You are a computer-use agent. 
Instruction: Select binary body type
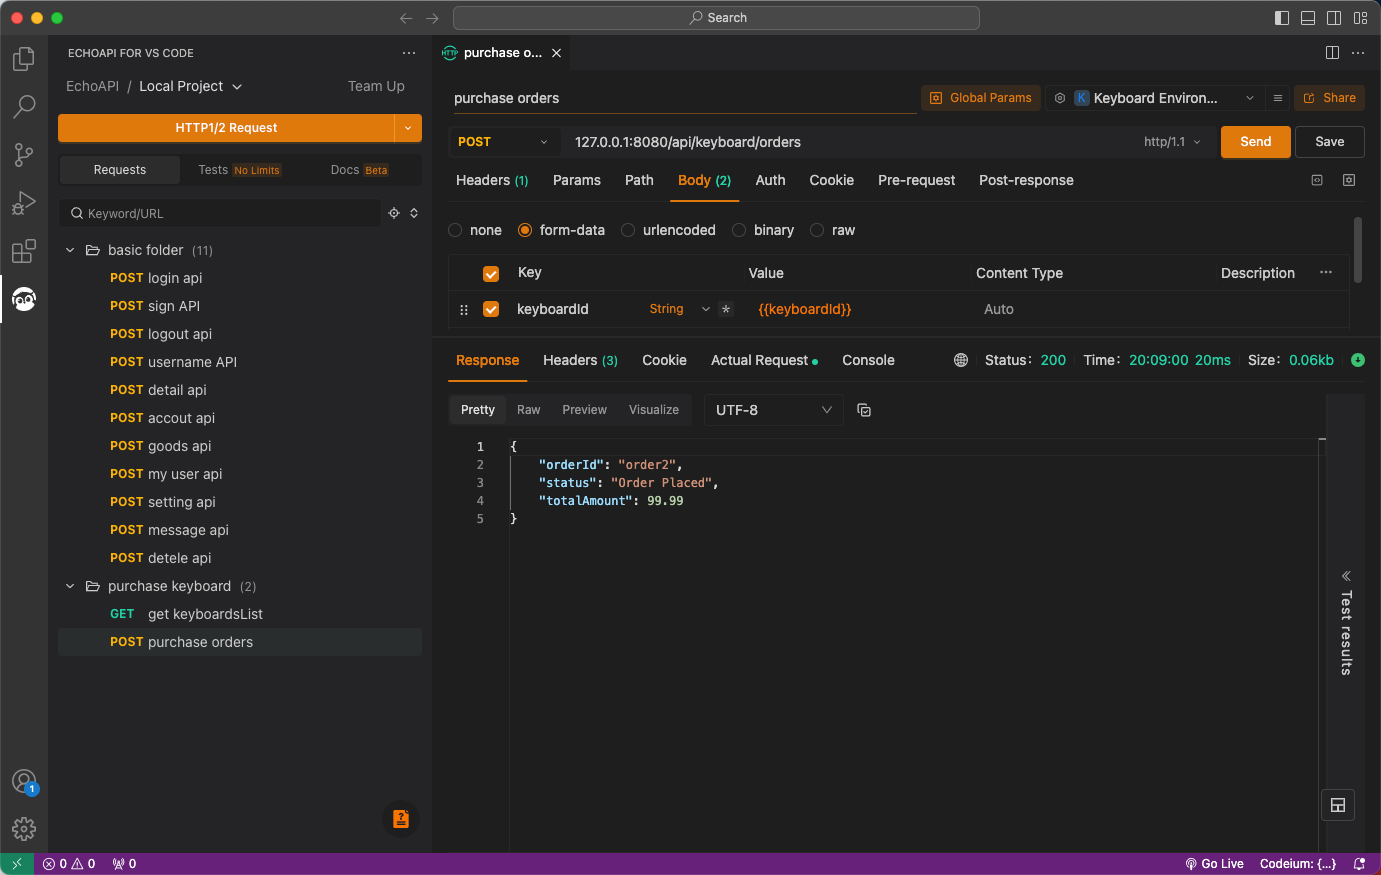tap(739, 230)
